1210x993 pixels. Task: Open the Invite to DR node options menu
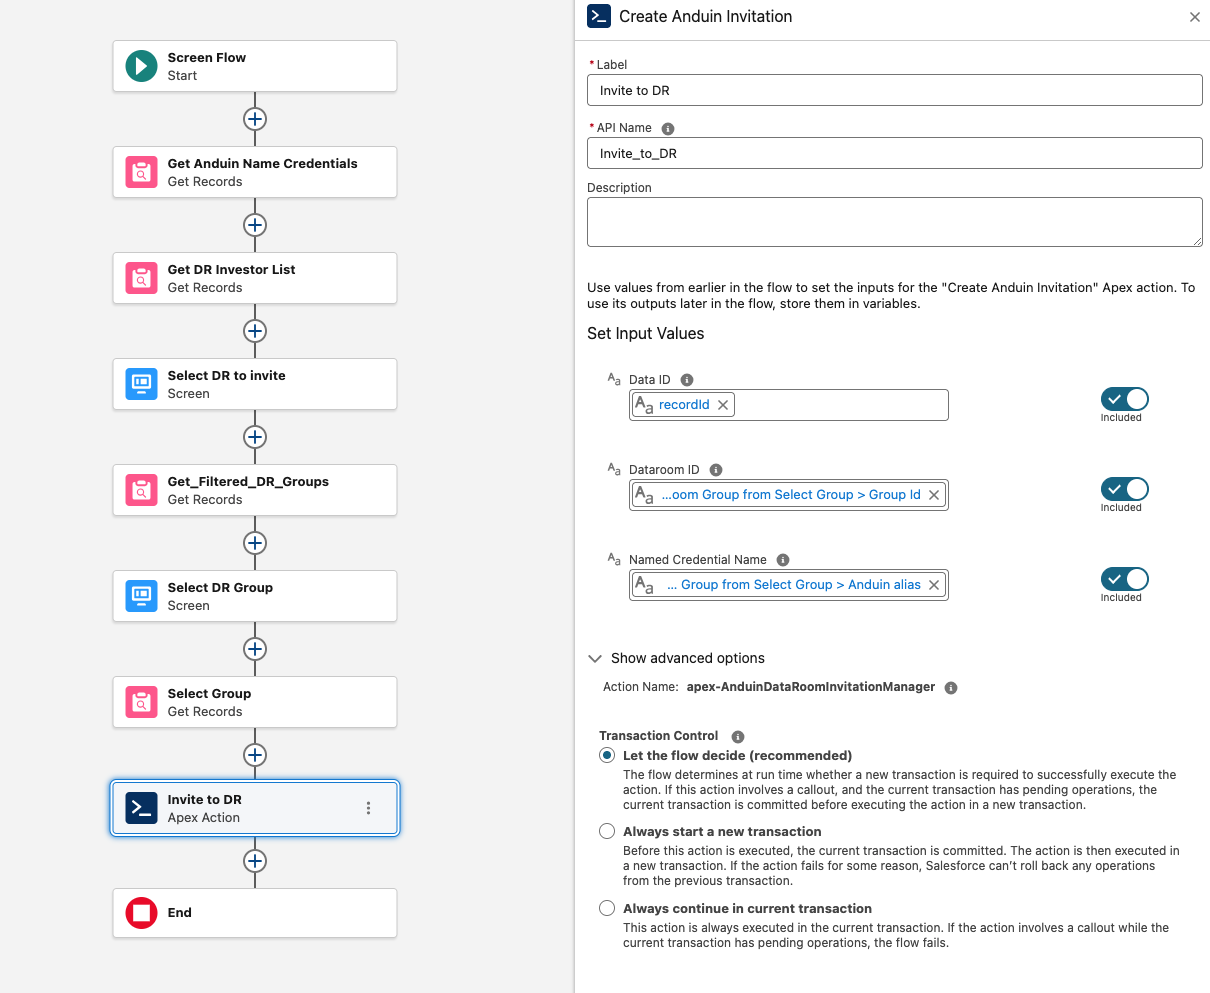click(x=368, y=808)
